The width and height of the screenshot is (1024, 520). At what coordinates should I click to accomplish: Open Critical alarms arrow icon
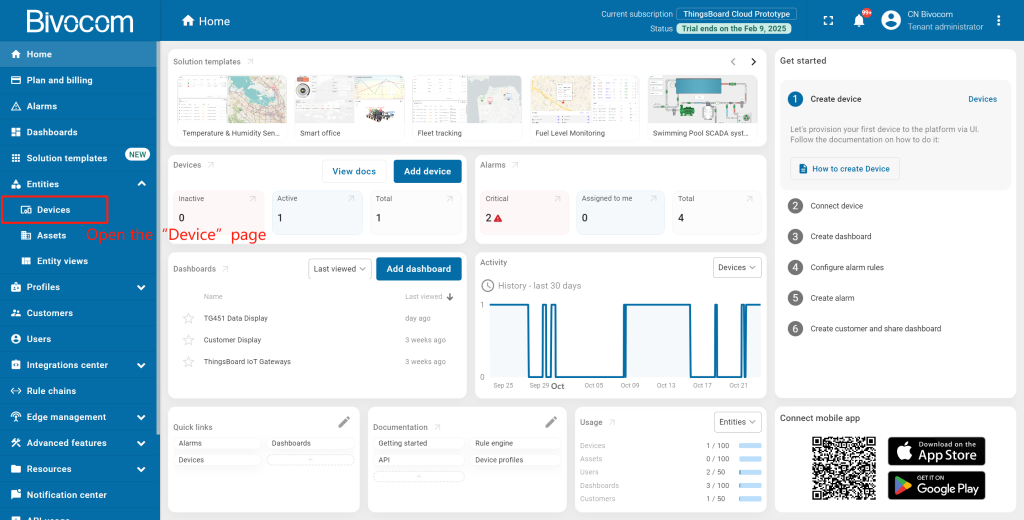point(557,199)
